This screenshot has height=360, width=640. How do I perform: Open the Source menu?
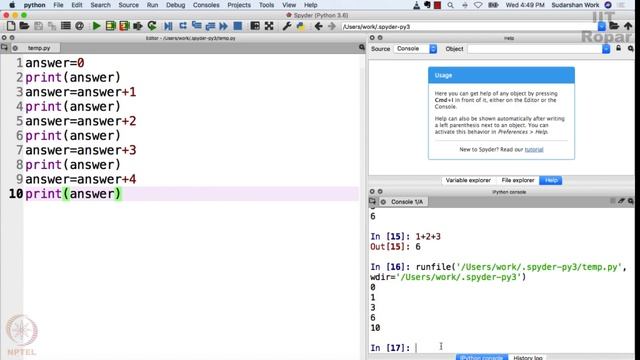tap(129, 5)
